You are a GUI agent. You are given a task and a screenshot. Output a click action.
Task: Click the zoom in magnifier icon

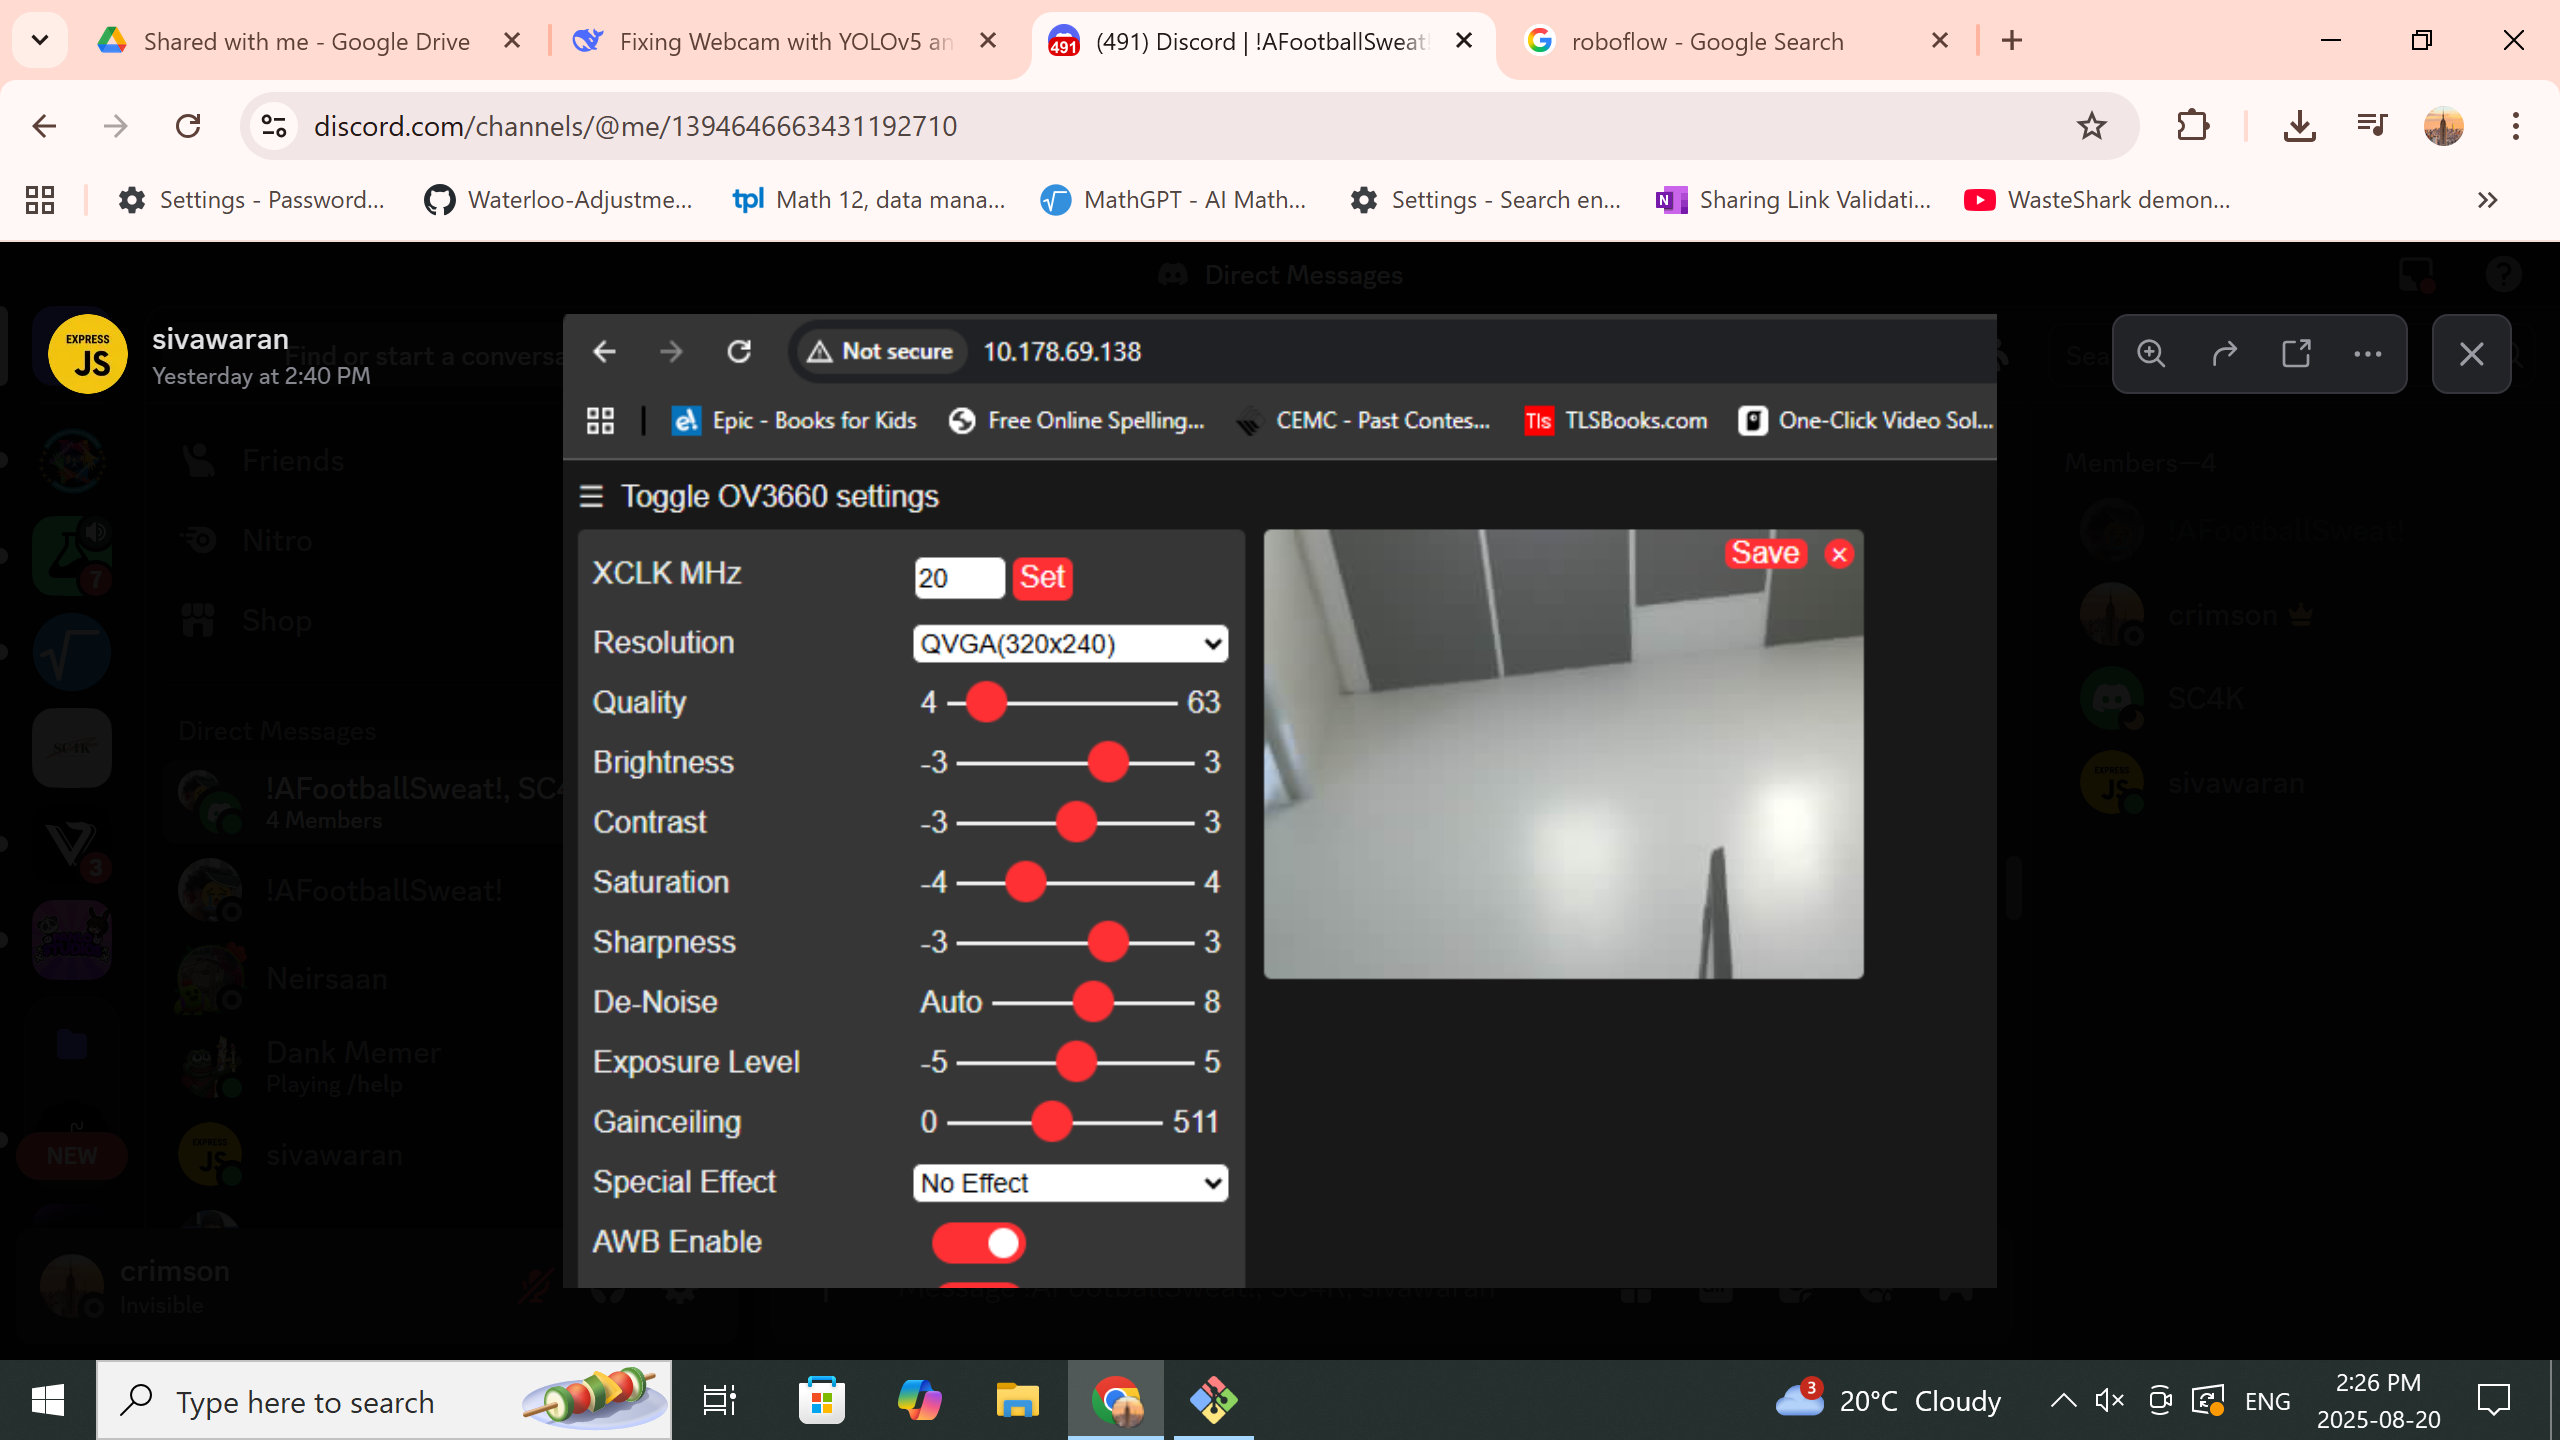[2151, 354]
